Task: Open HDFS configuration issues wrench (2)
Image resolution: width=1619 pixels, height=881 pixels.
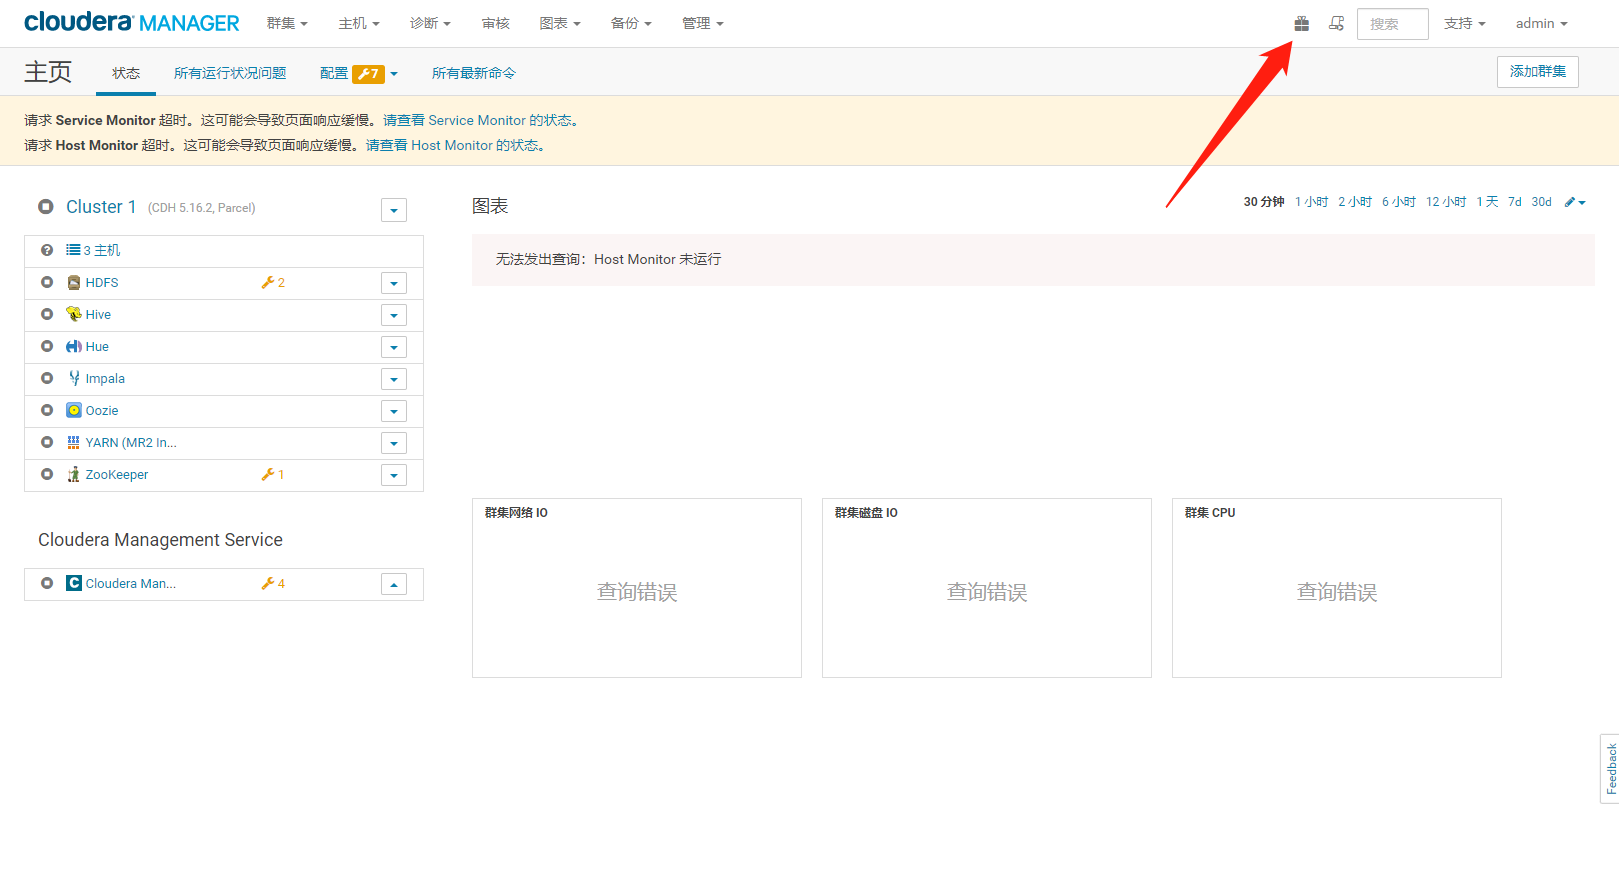Action: (x=273, y=283)
